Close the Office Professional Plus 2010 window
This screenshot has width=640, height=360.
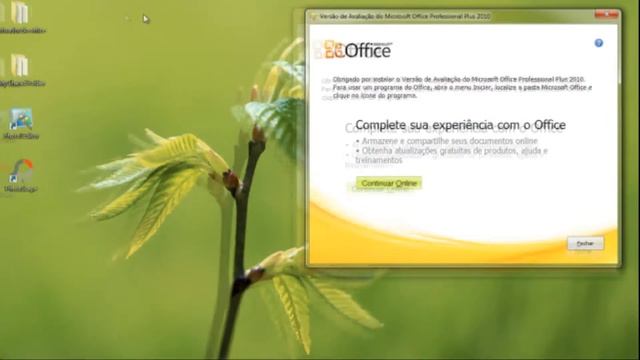607,14
